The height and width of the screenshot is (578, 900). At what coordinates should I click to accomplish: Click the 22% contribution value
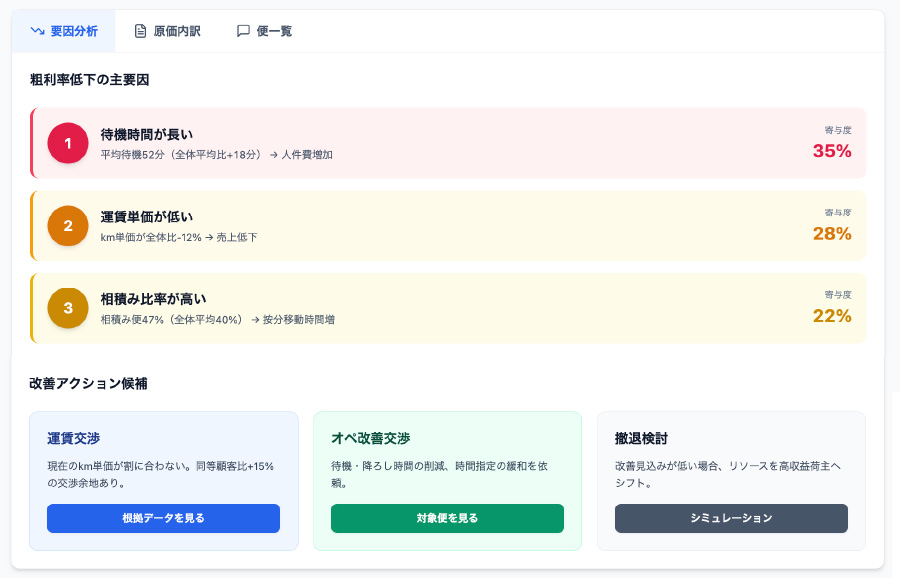coord(832,316)
